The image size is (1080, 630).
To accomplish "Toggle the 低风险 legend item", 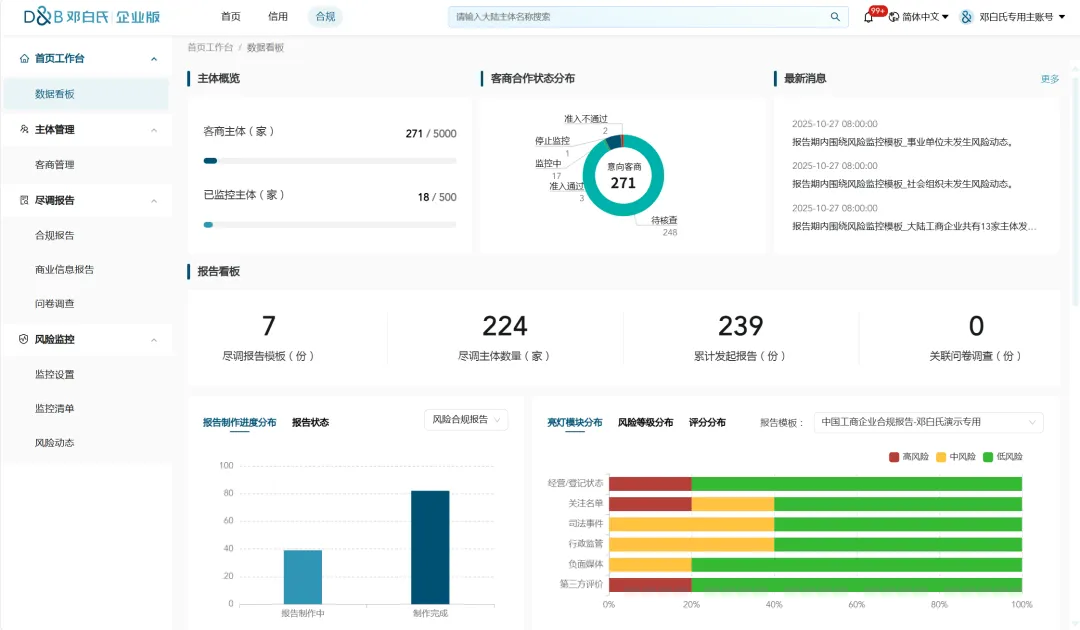I will (1003, 456).
